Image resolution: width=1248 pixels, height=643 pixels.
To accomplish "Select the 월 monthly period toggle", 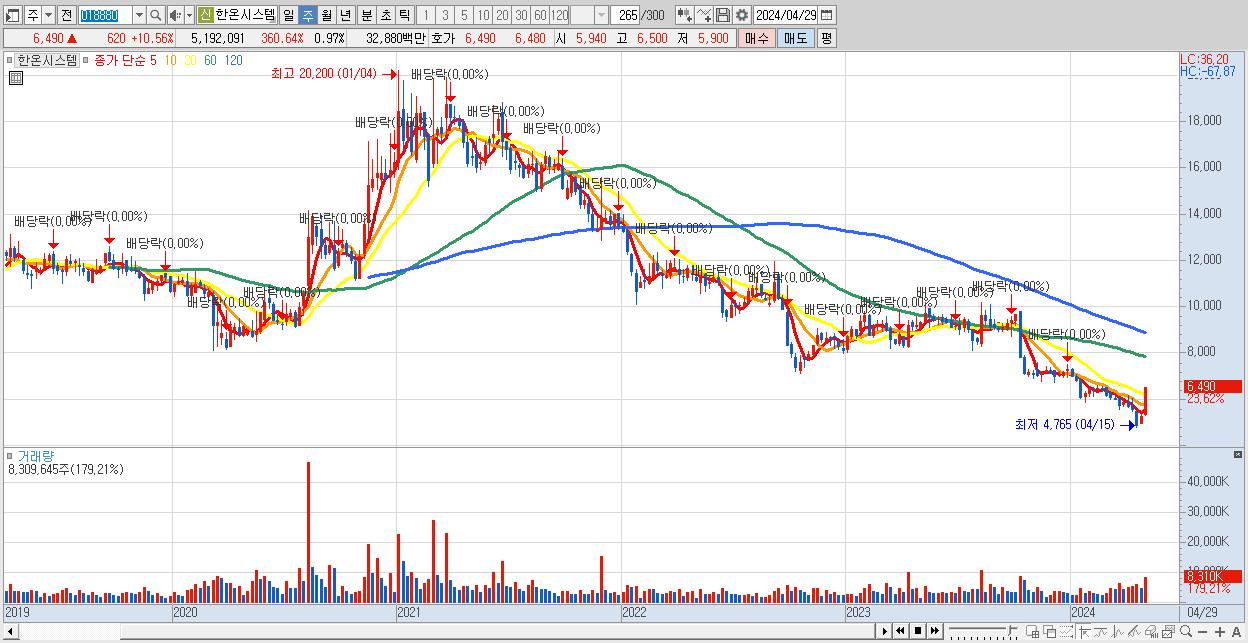I will click(326, 15).
